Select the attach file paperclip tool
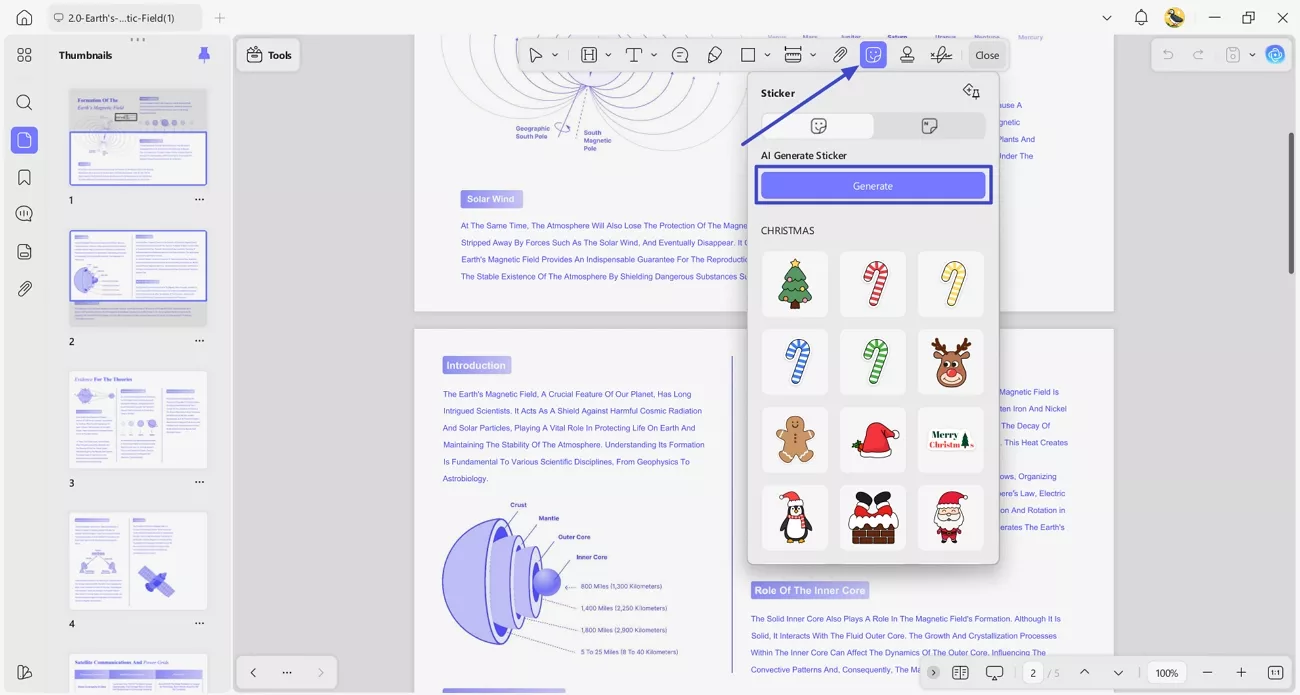The height and width of the screenshot is (695, 1300). pos(840,55)
